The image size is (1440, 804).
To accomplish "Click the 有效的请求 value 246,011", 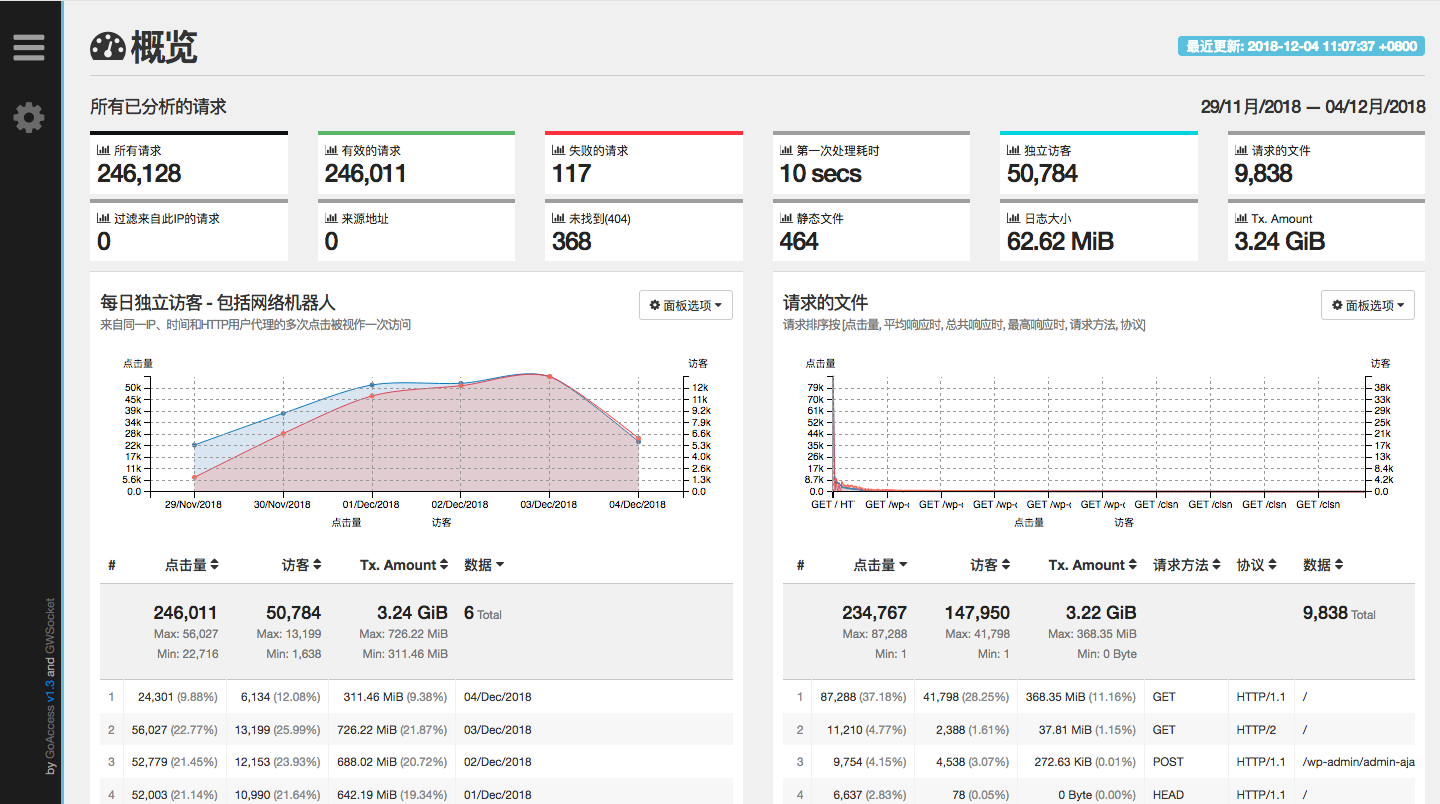I will (366, 173).
